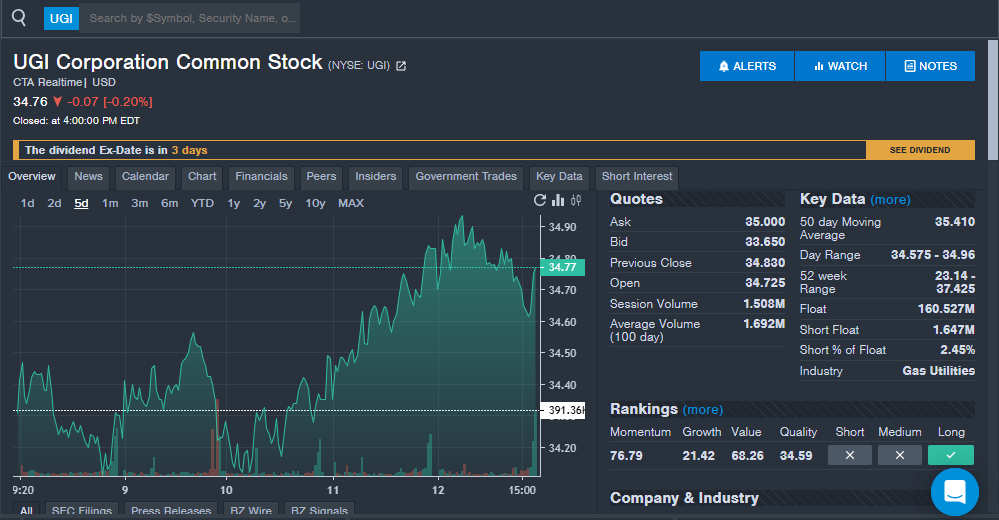999x520 pixels.
Task: Open the Chart tab
Action: [202, 177]
